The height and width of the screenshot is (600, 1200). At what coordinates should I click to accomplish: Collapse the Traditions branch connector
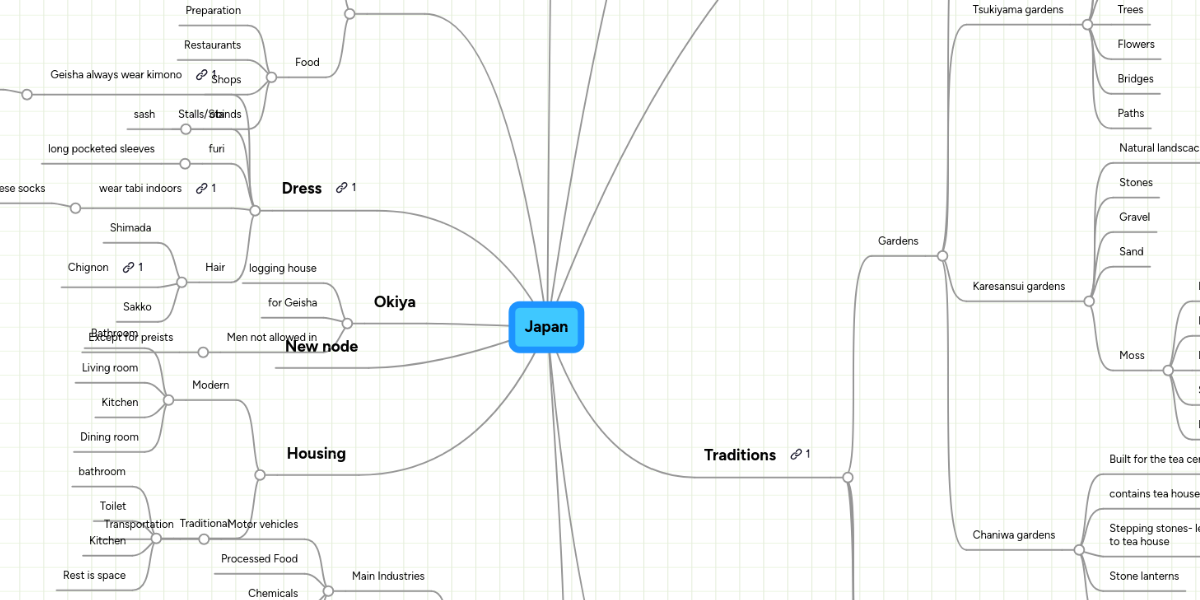click(x=848, y=477)
